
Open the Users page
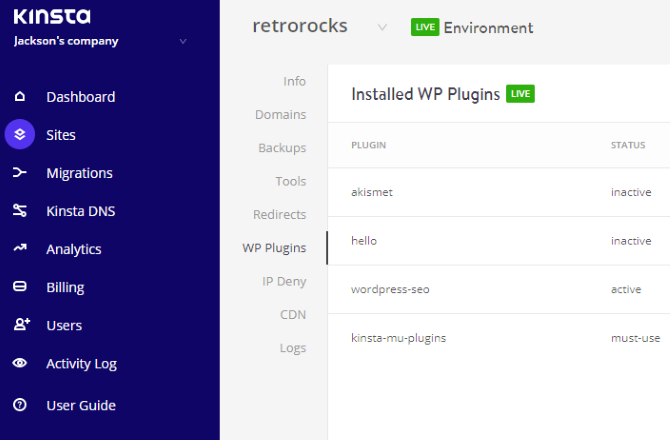click(64, 326)
